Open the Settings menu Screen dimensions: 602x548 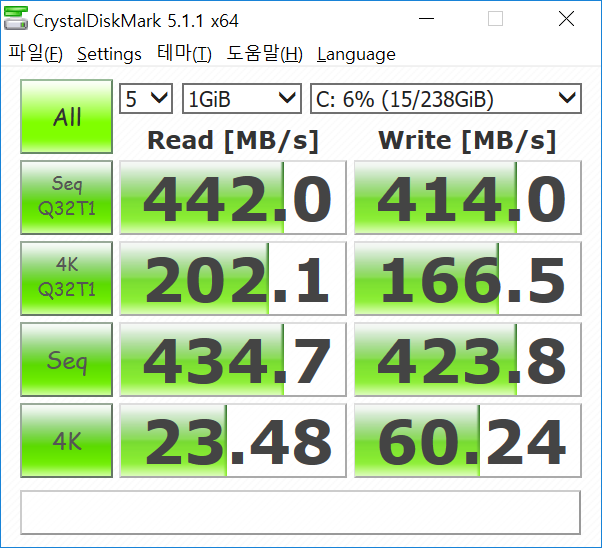[x=109, y=54]
